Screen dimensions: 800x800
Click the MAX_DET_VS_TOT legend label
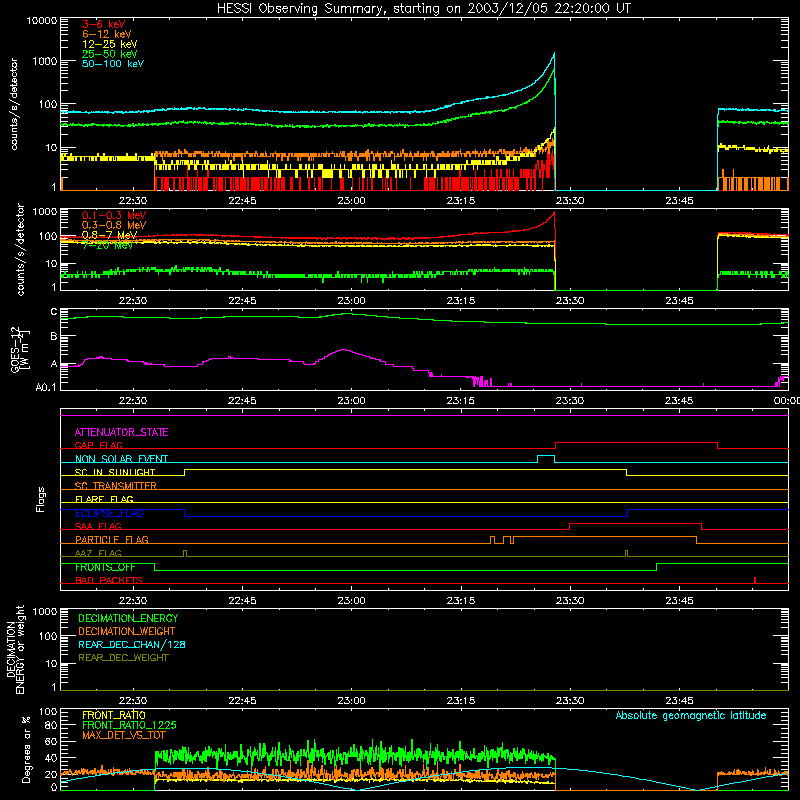(x=124, y=735)
